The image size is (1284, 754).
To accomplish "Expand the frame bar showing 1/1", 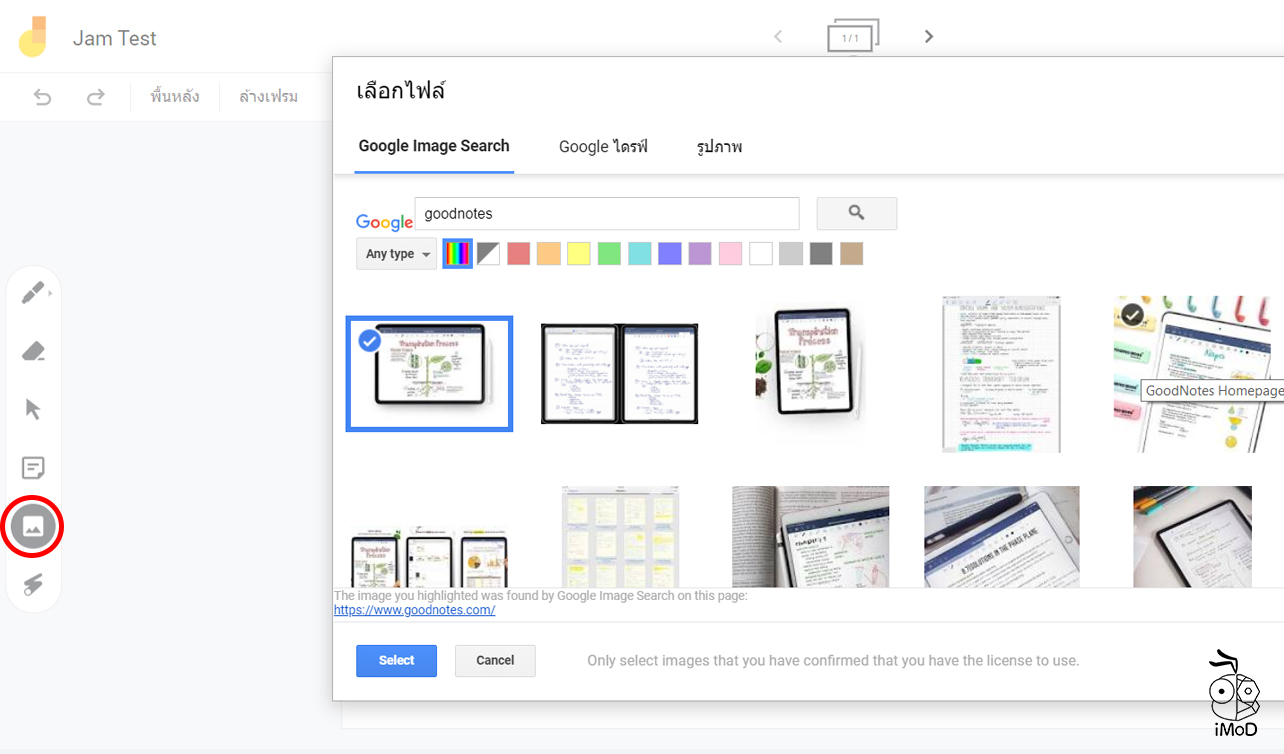I will (x=853, y=35).
